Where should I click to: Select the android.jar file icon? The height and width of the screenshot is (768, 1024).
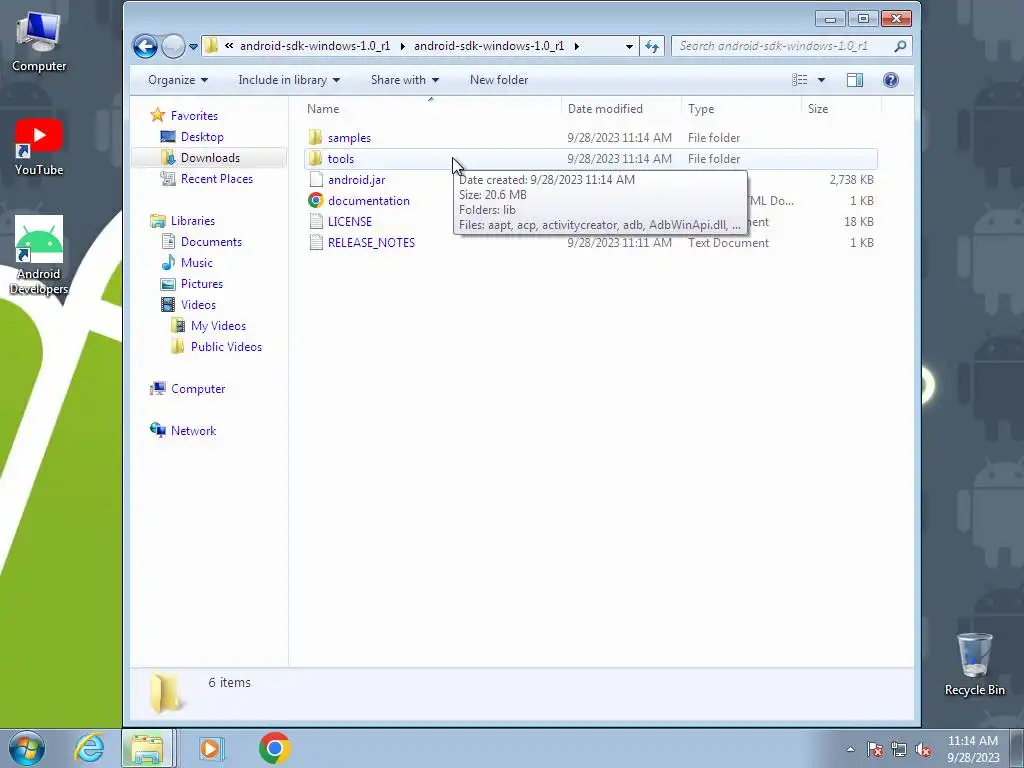[x=316, y=180]
